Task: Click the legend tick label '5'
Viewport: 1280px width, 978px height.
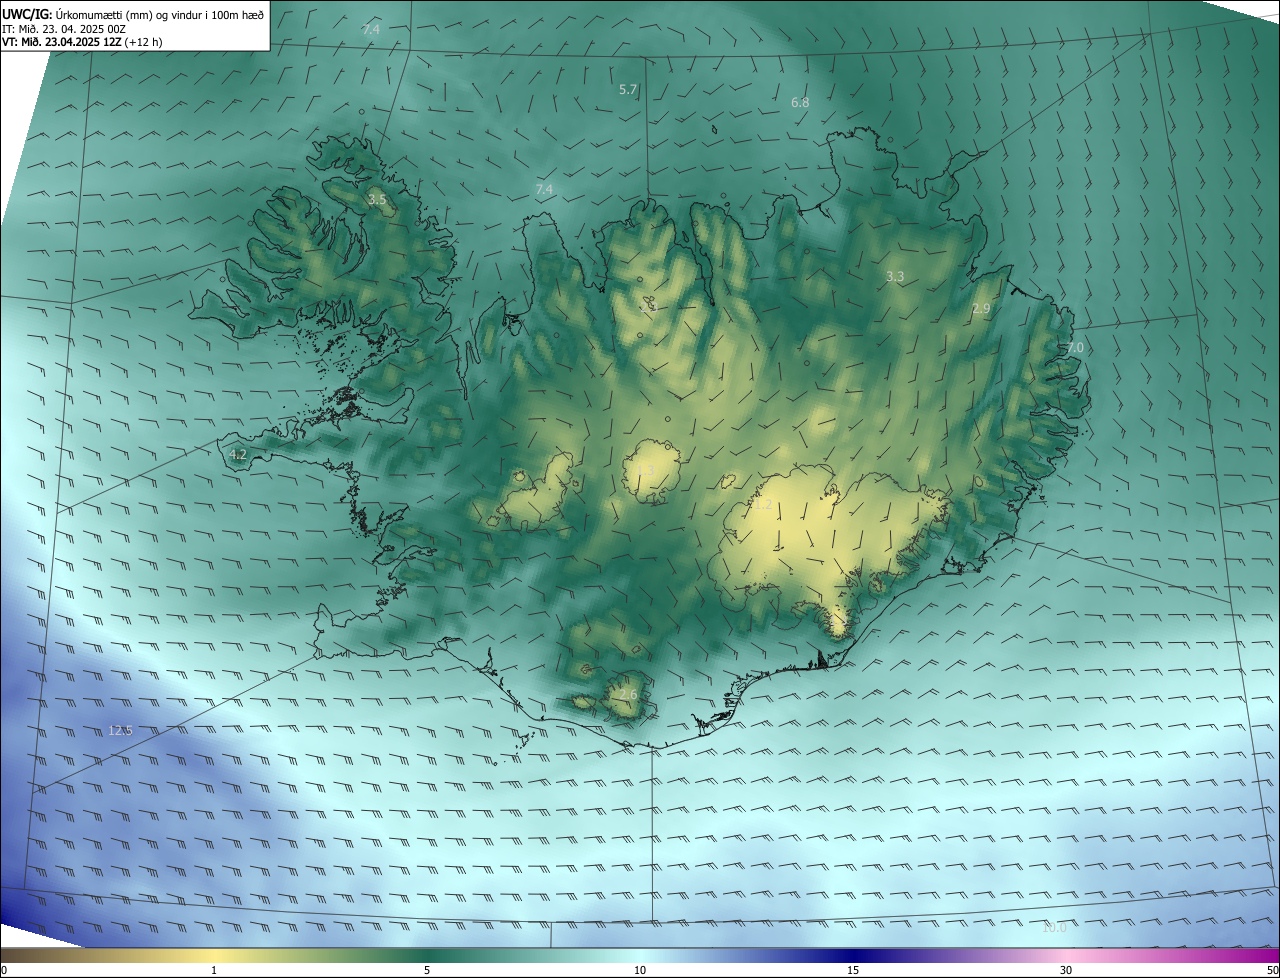Action: pyautogui.click(x=427, y=970)
